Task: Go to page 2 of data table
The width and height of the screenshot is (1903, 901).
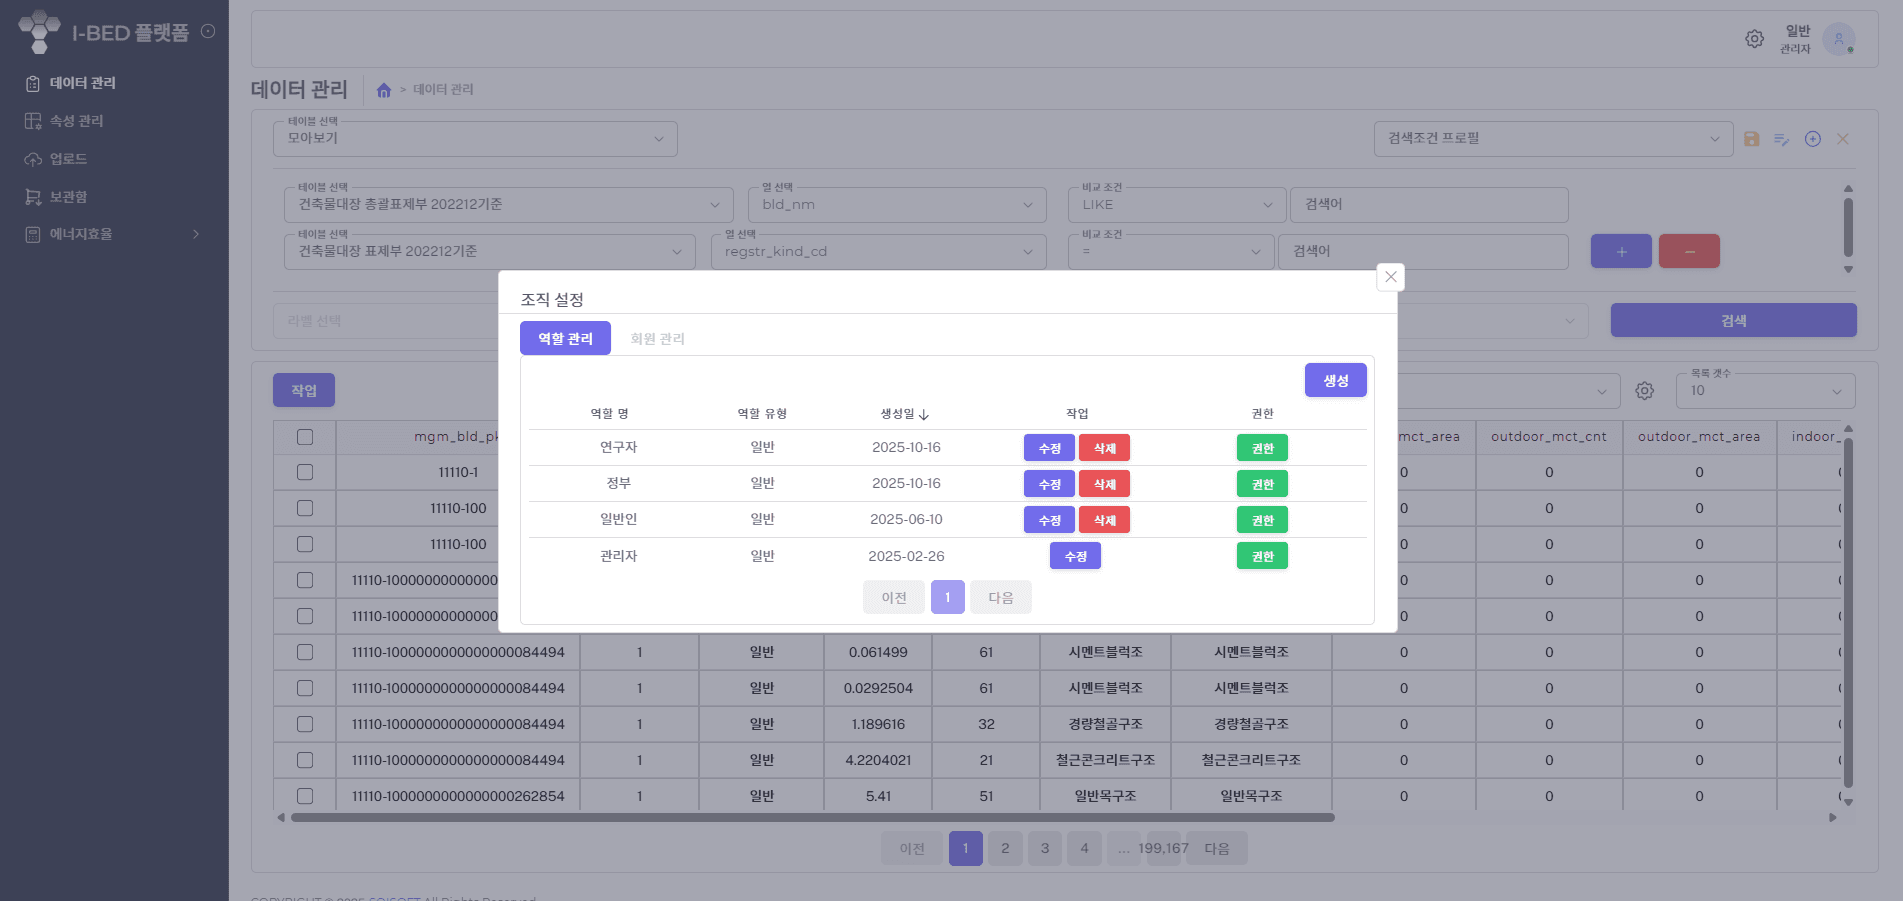Action: click(x=1005, y=848)
